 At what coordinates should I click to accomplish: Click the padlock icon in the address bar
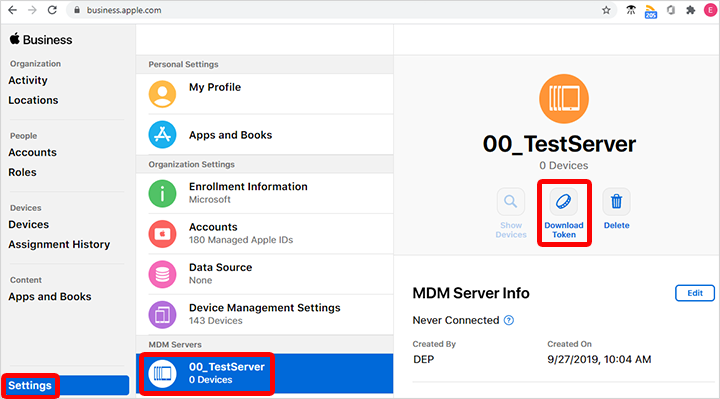tap(77, 10)
